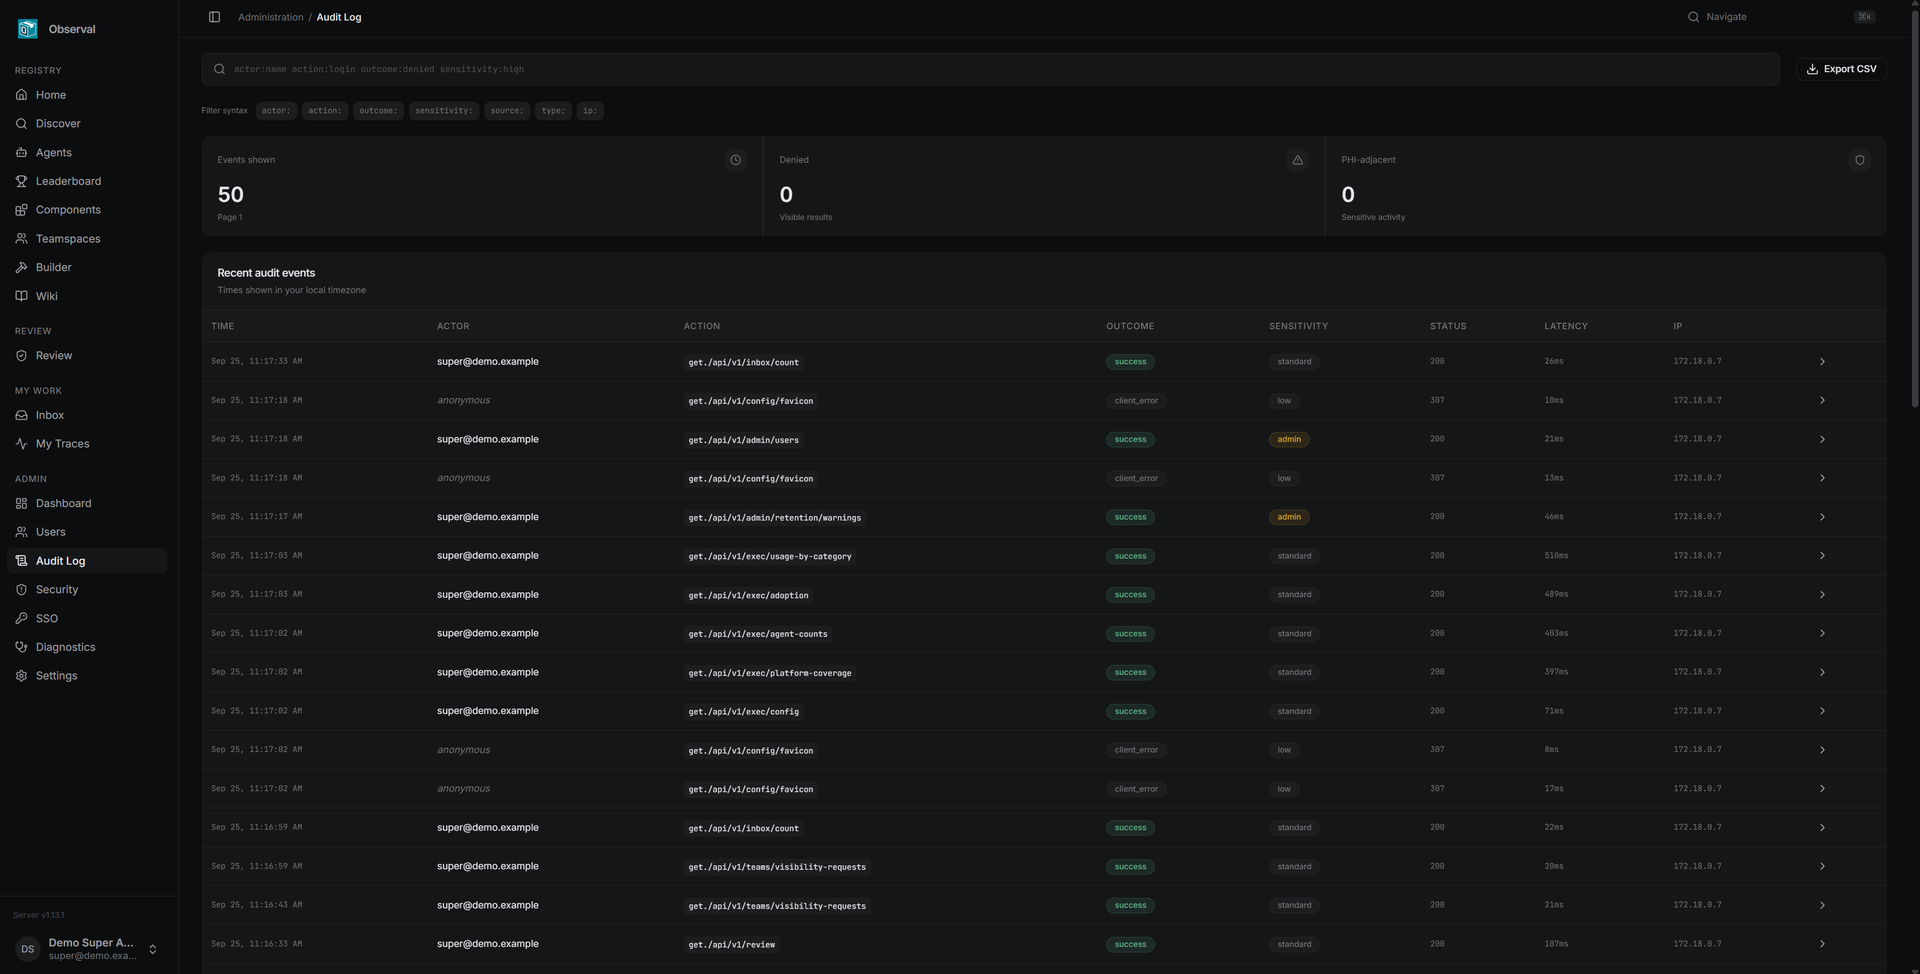This screenshot has width=1920, height=974.
Task: Click the get./api/v1/exec/adoption action text
Action: pos(748,595)
